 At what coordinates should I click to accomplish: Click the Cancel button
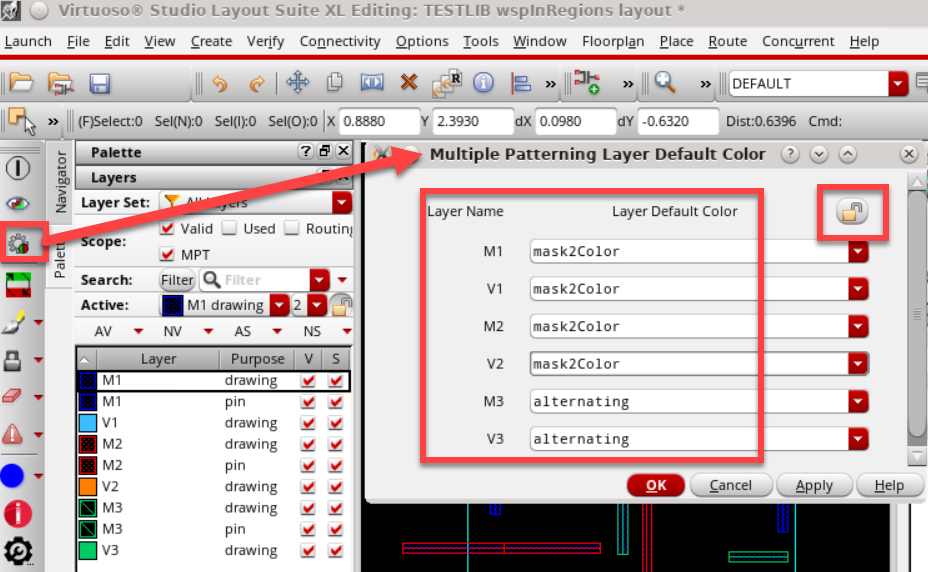click(731, 486)
